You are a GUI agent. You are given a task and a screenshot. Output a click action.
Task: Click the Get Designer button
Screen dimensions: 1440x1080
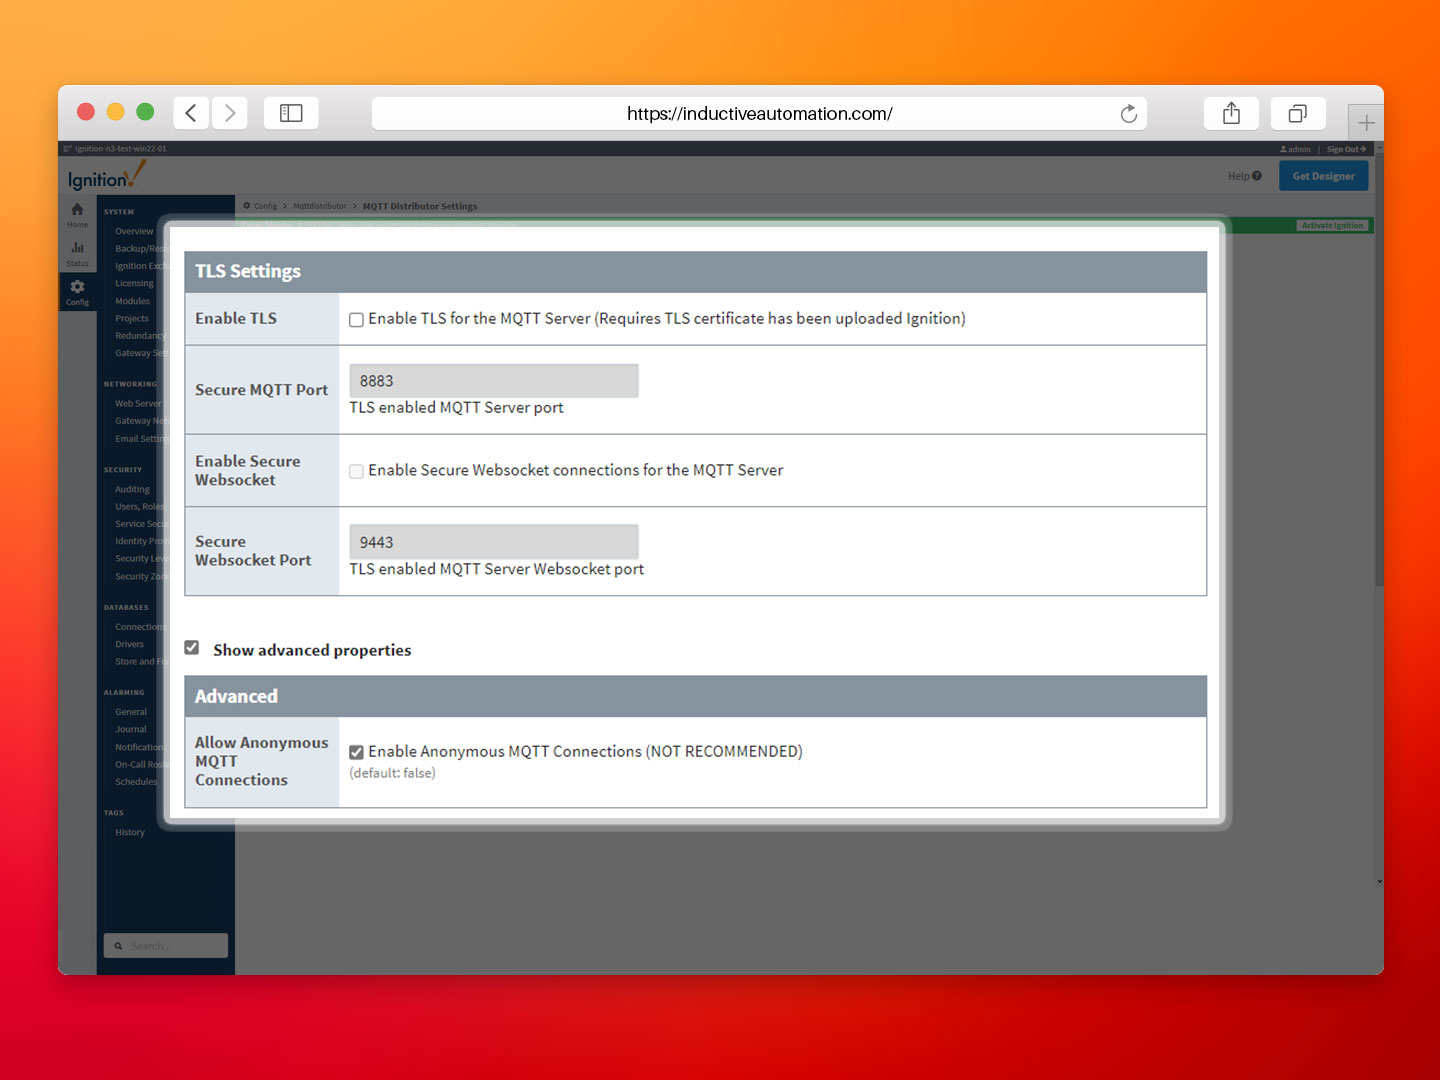(1324, 176)
